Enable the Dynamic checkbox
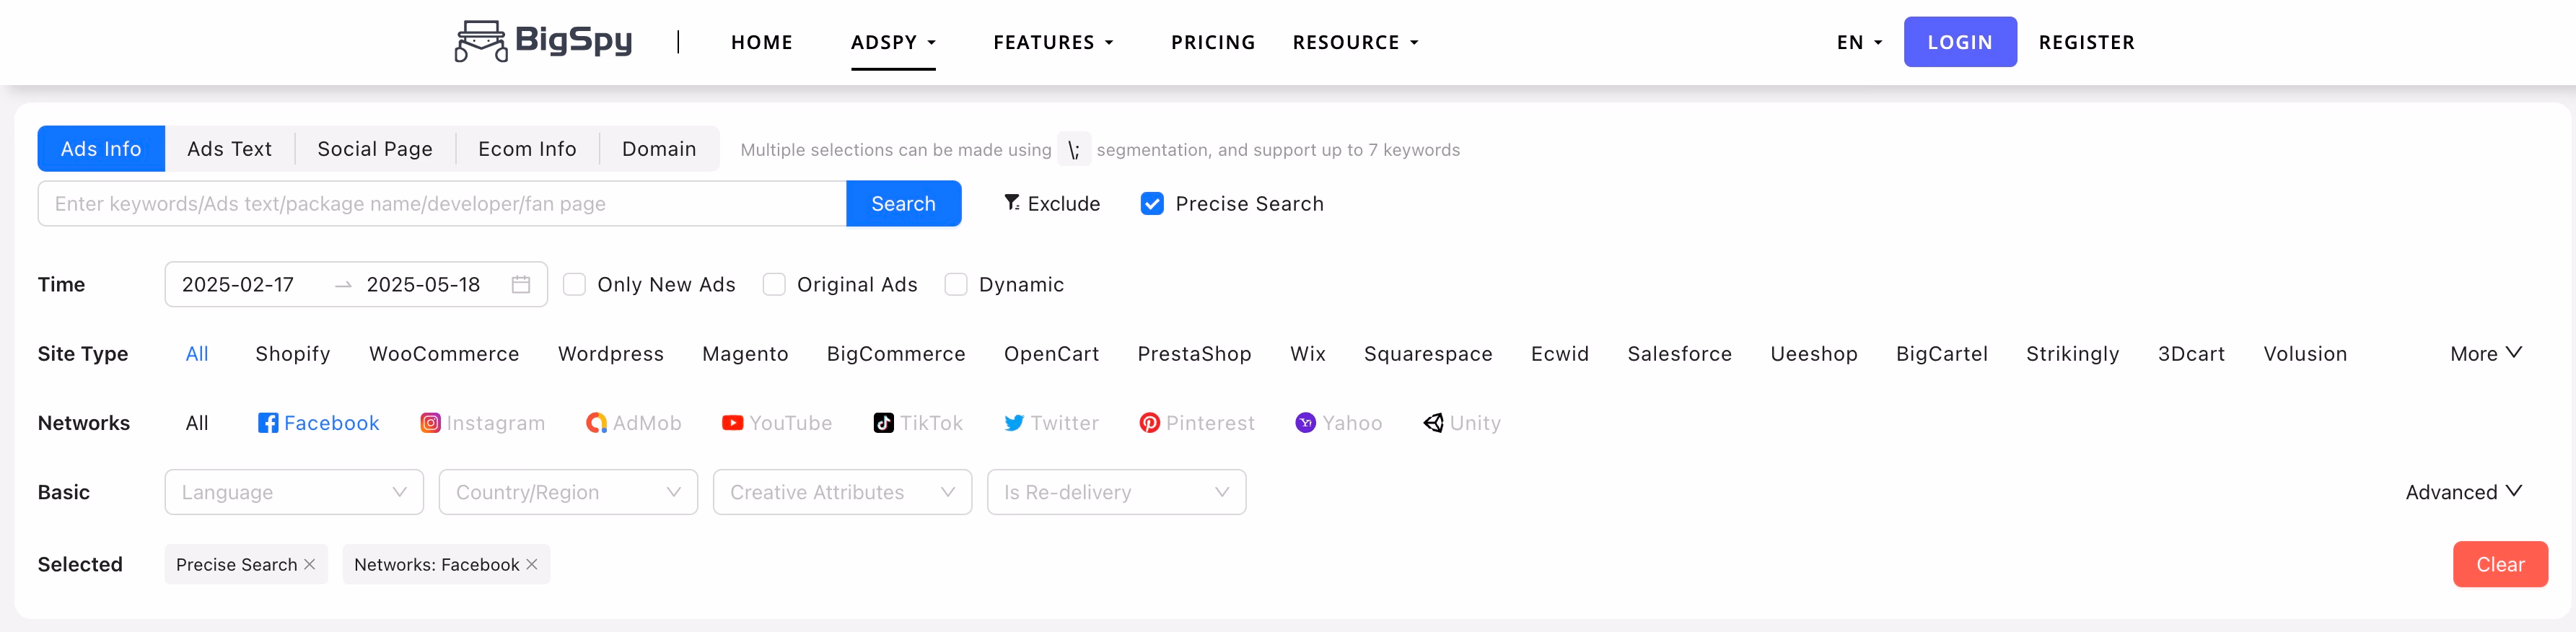Image resolution: width=2576 pixels, height=632 pixels. (x=956, y=284)
